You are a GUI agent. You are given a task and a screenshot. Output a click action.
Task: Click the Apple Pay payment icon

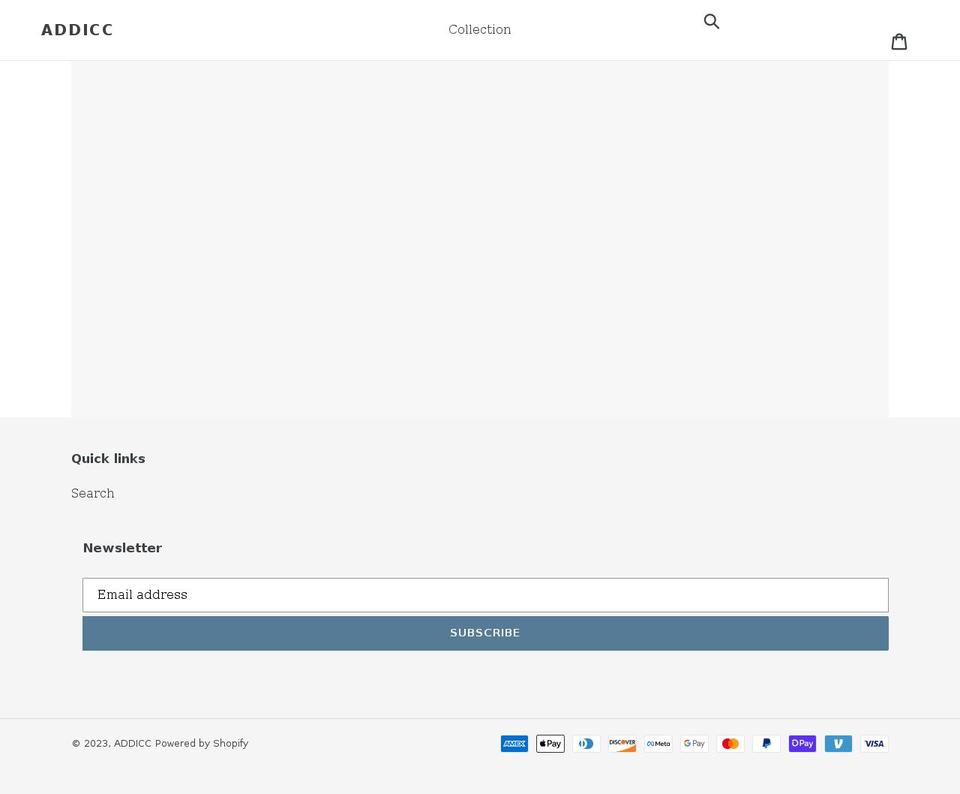[x=550, y=743]
